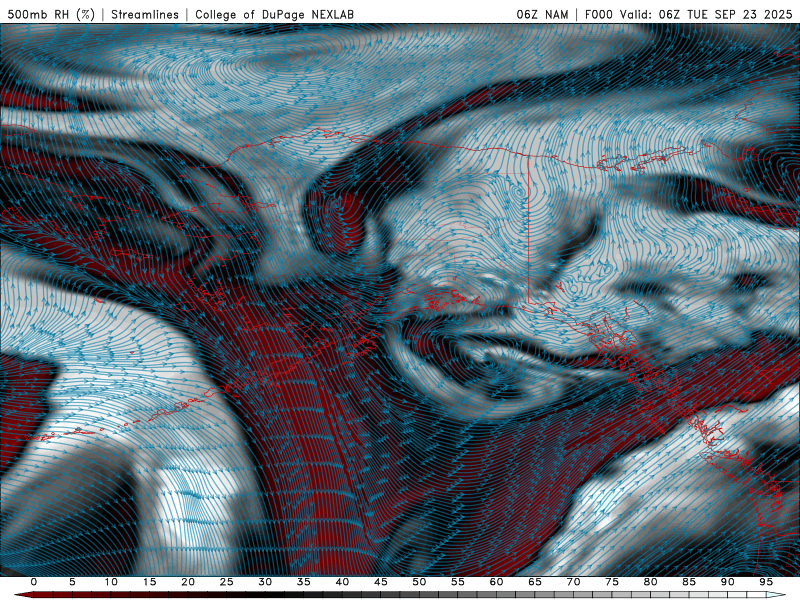Click the colorbar label "85"
The width and height of the screenshot is (800, 600).
click(x=689, y=582)
